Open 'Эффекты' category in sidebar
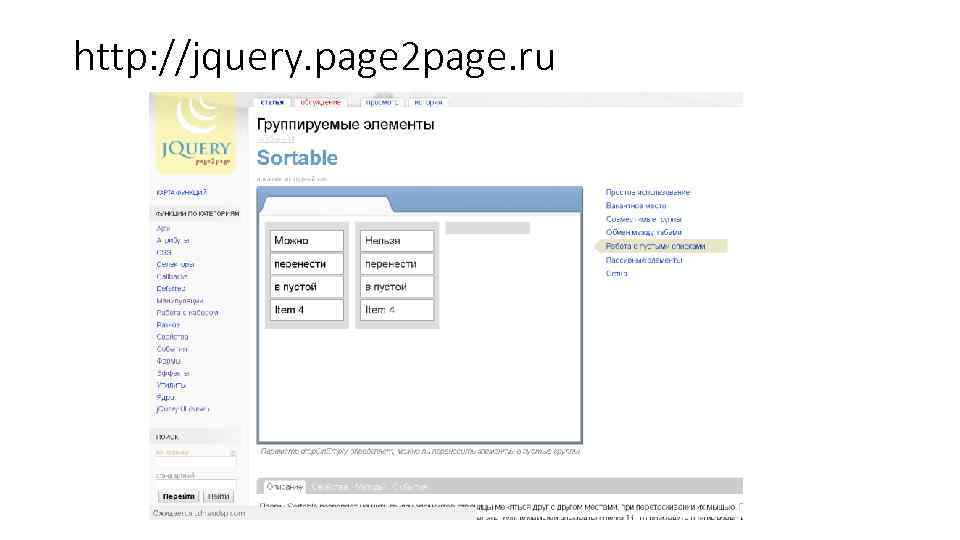Screen dimensions: 960x540 pyautogui.click(x=173, y=373)
